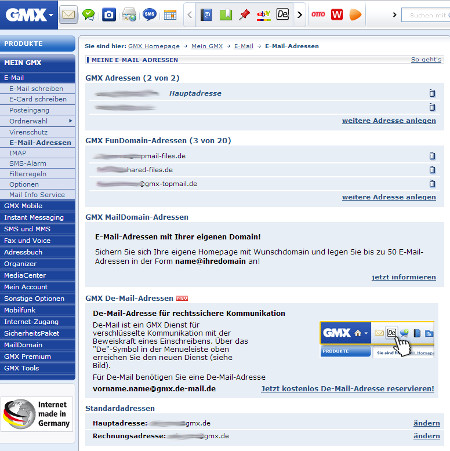Expand partner shortcuts with the far-right chevron
The width and height of the screenshot is (450, 451).
pyautogui.click(x=394, y=15)
